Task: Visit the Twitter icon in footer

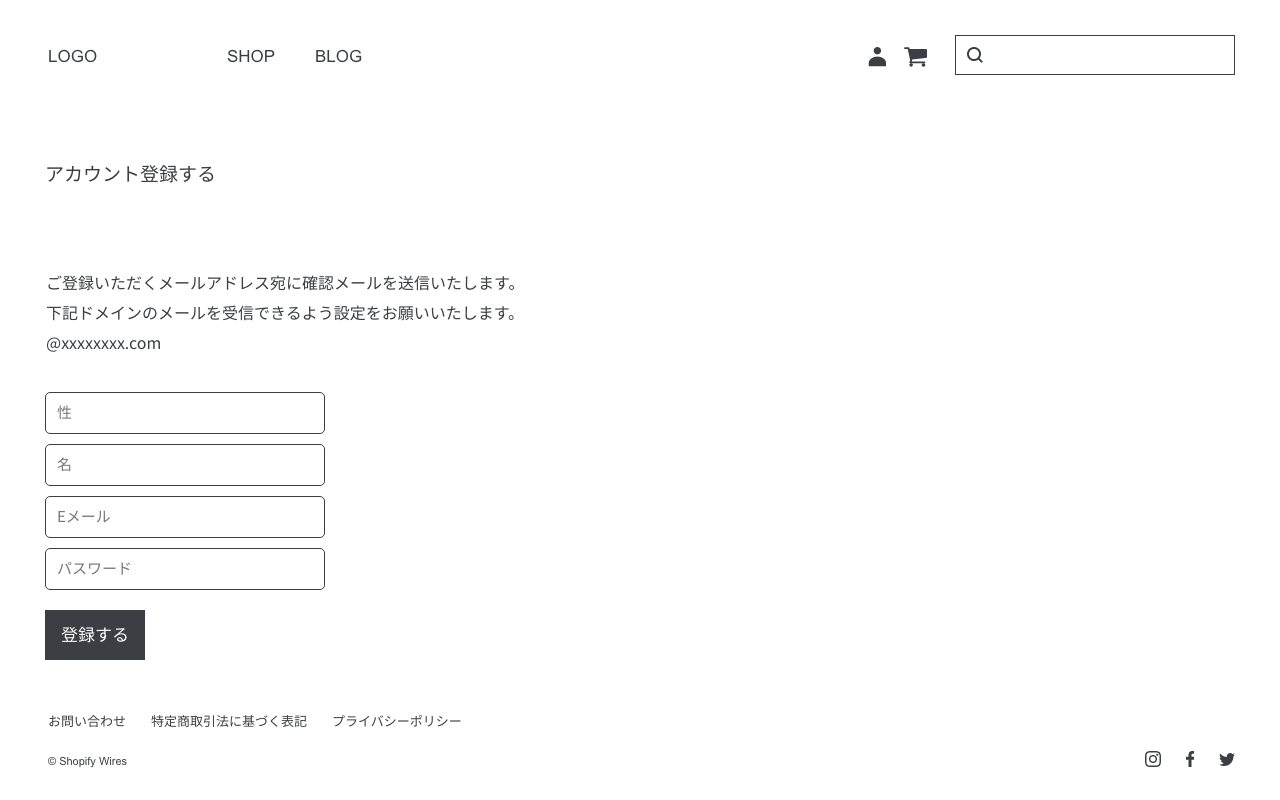Action: tap(1227, 759)
